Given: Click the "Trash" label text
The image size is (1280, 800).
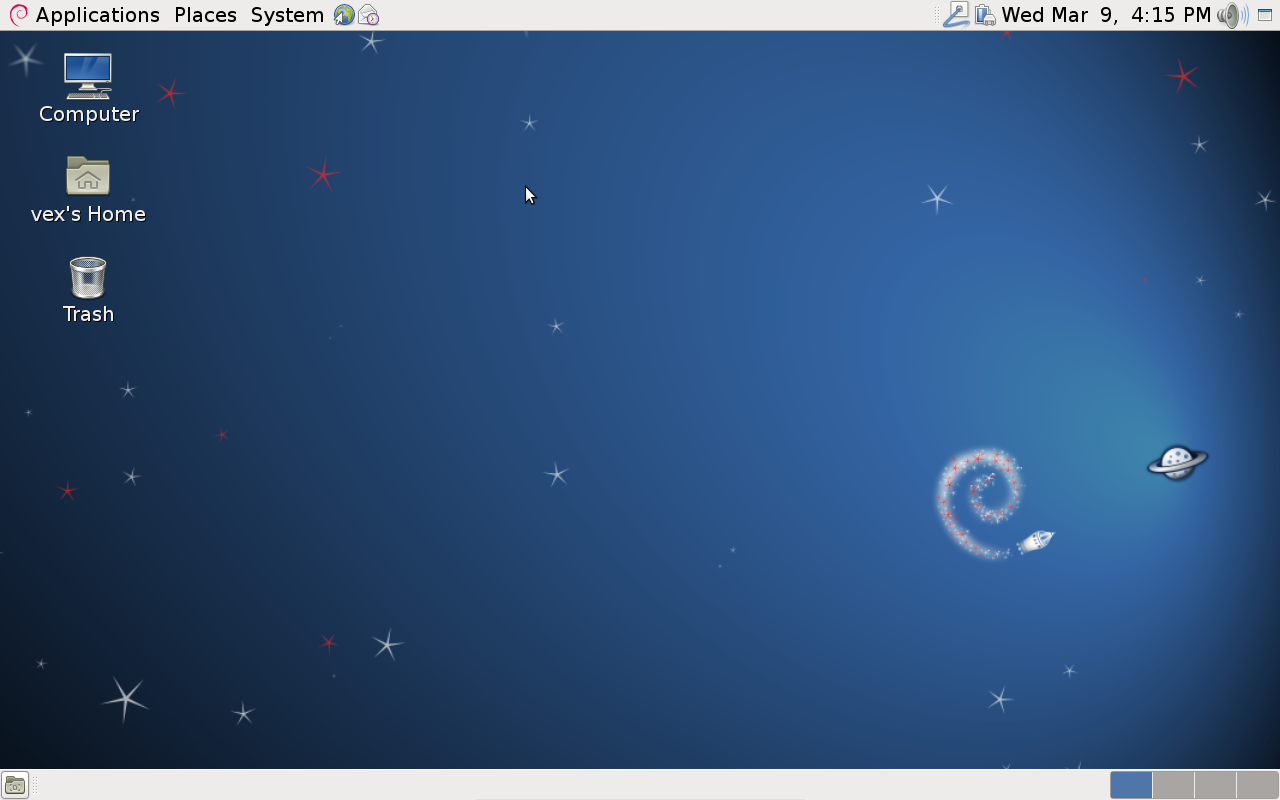Looking at the screenshot, I should click(88, 314).
